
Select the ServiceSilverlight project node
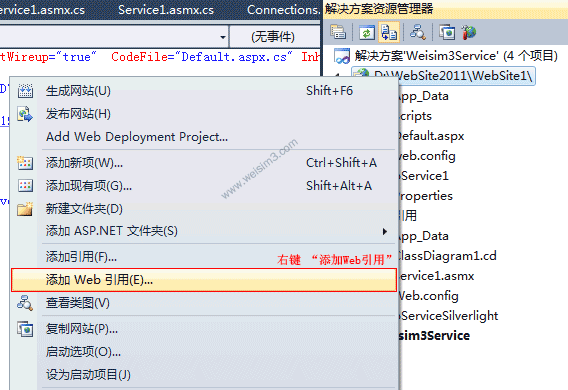pyautogui.click(x=449, y=316)
